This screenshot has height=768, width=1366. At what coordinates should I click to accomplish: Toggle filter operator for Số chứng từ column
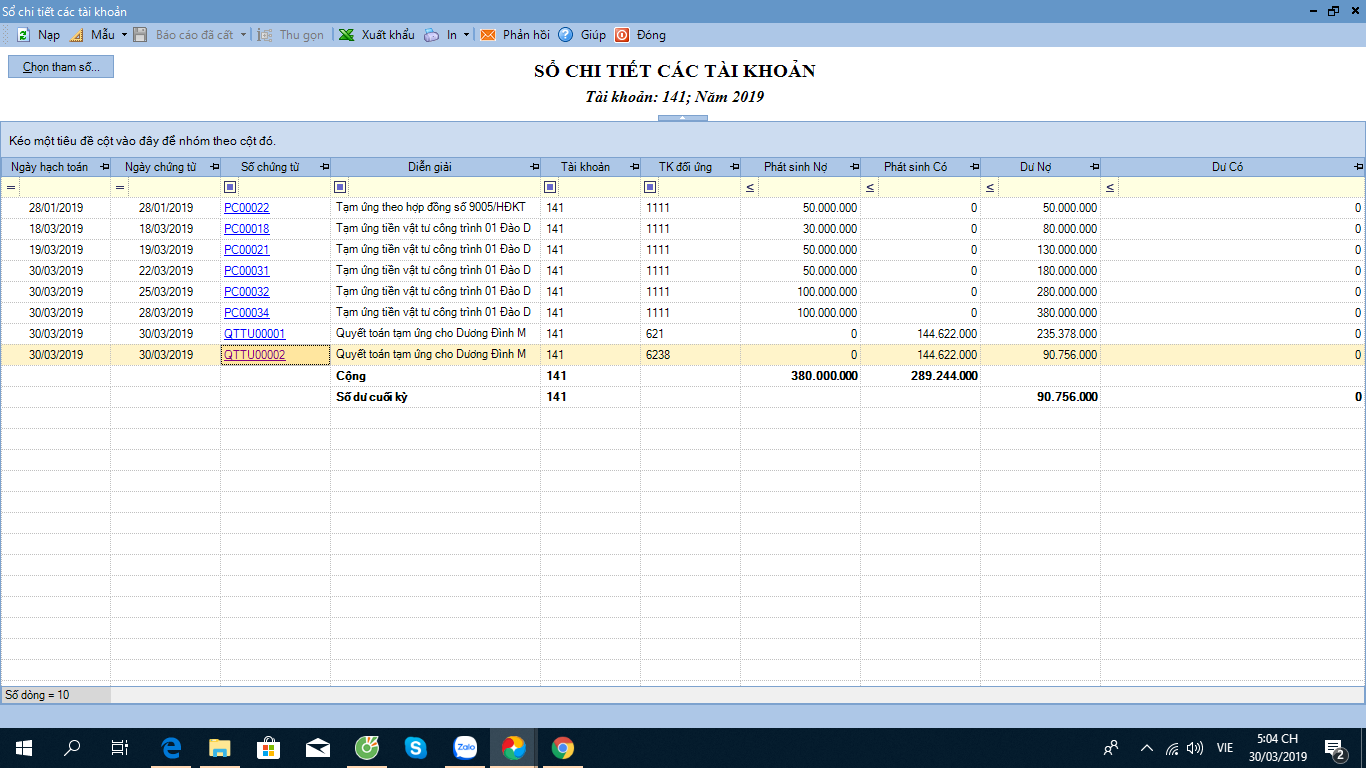pos(230,187)
